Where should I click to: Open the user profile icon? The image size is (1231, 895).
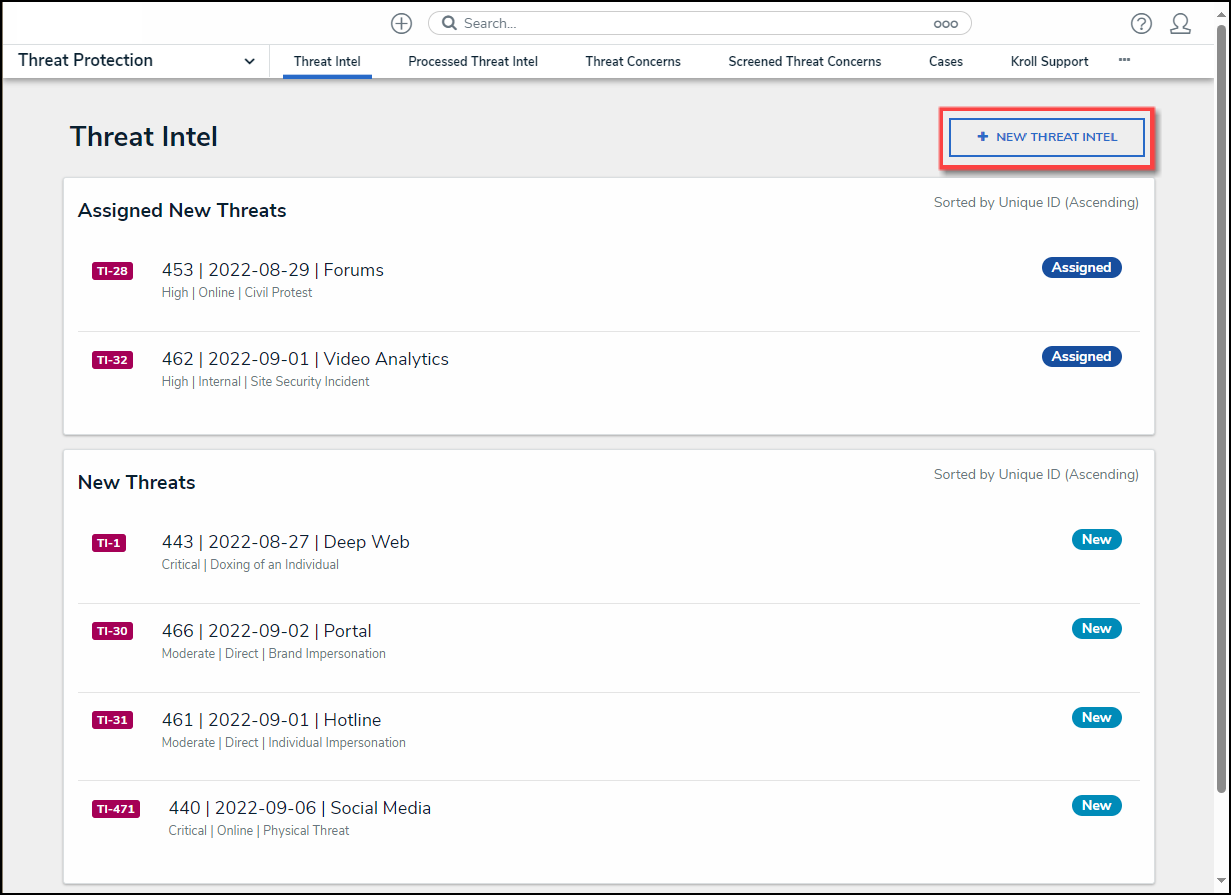1180,24
